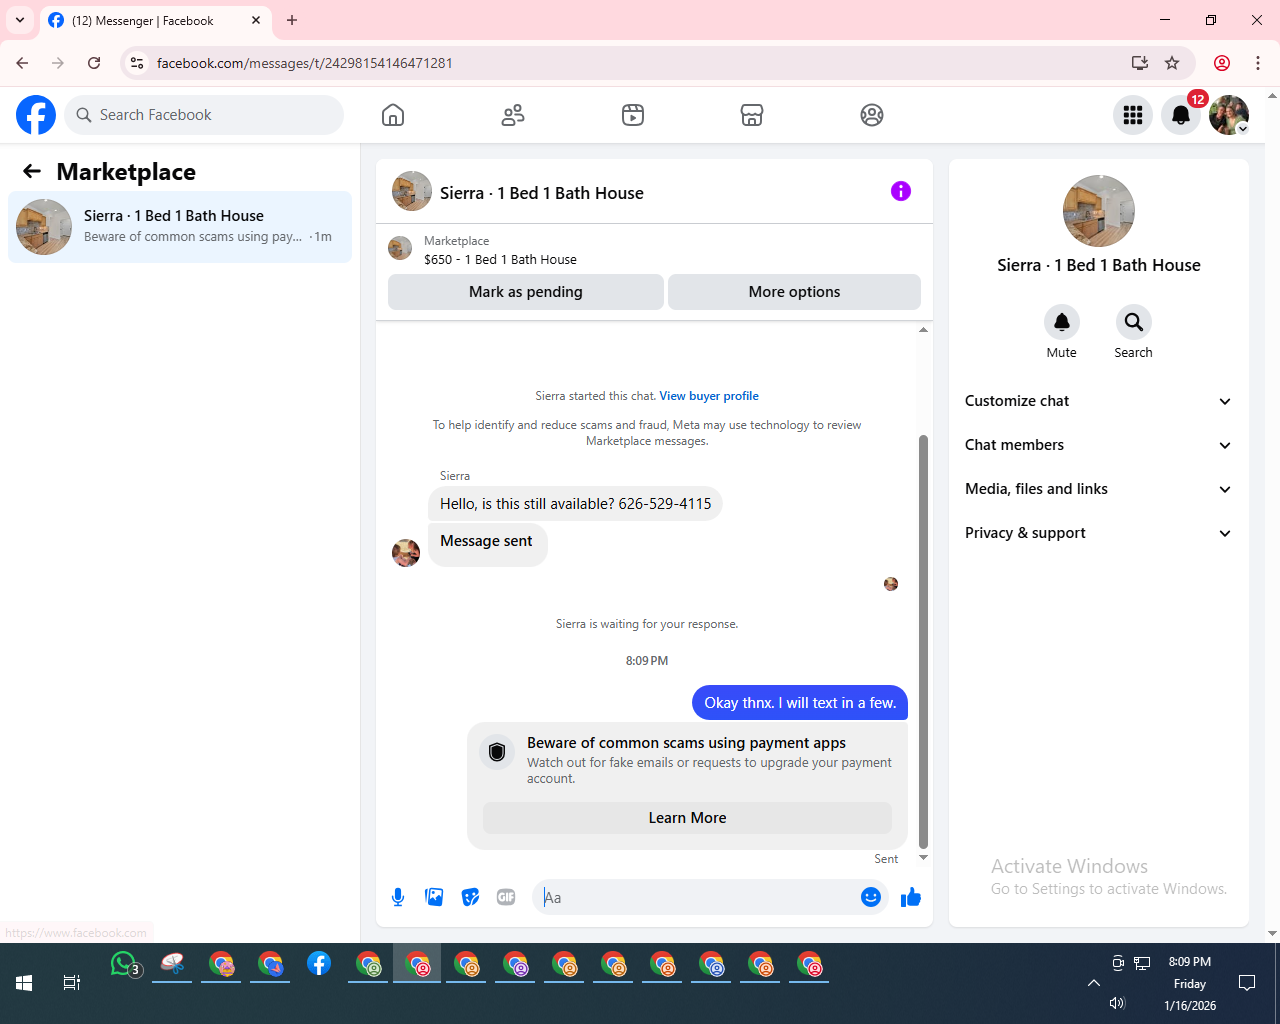This screenshot has height=1024, width=1280.
Task: Open the Friends icon in top nav
Action: coord(513,115)
